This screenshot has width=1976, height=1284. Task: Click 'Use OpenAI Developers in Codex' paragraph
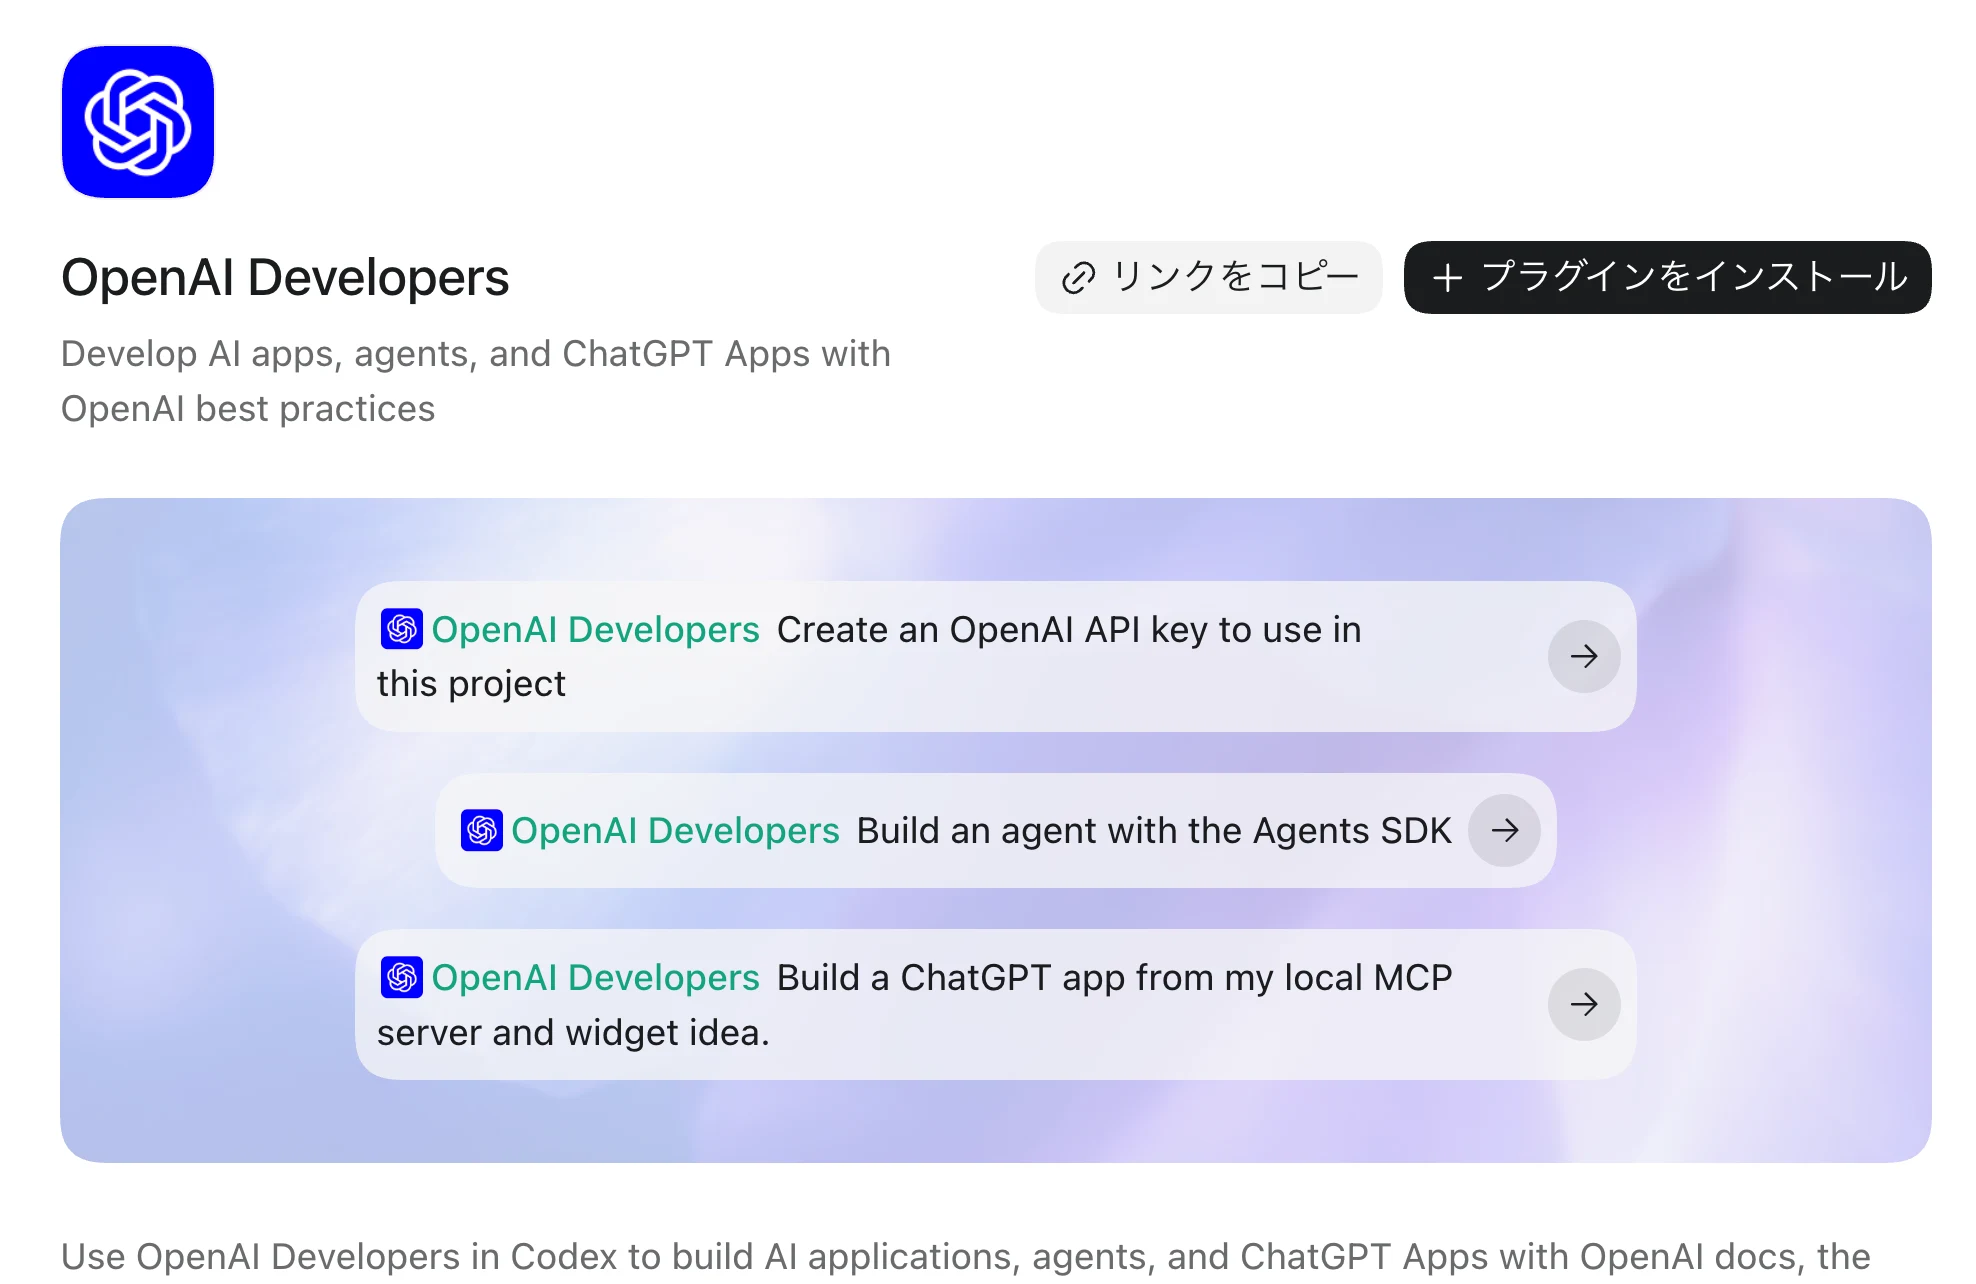pyautogui.click(x=966, y=1257)
